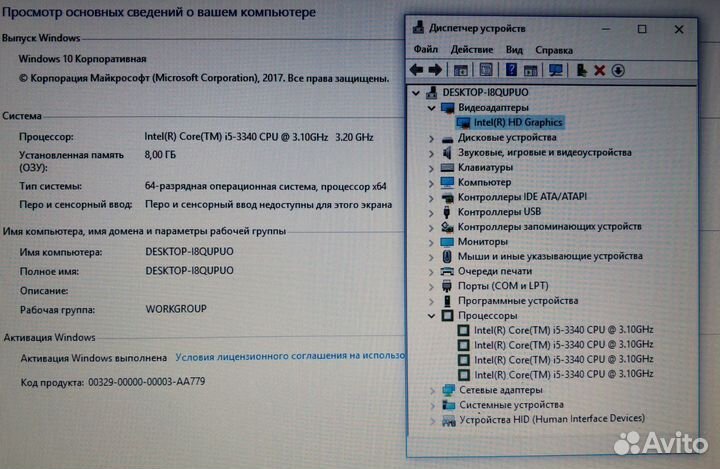Viewport: 720px width, 469px height.
Task: Click the red X uninstall device icon
Action: [x=599, y=70]
